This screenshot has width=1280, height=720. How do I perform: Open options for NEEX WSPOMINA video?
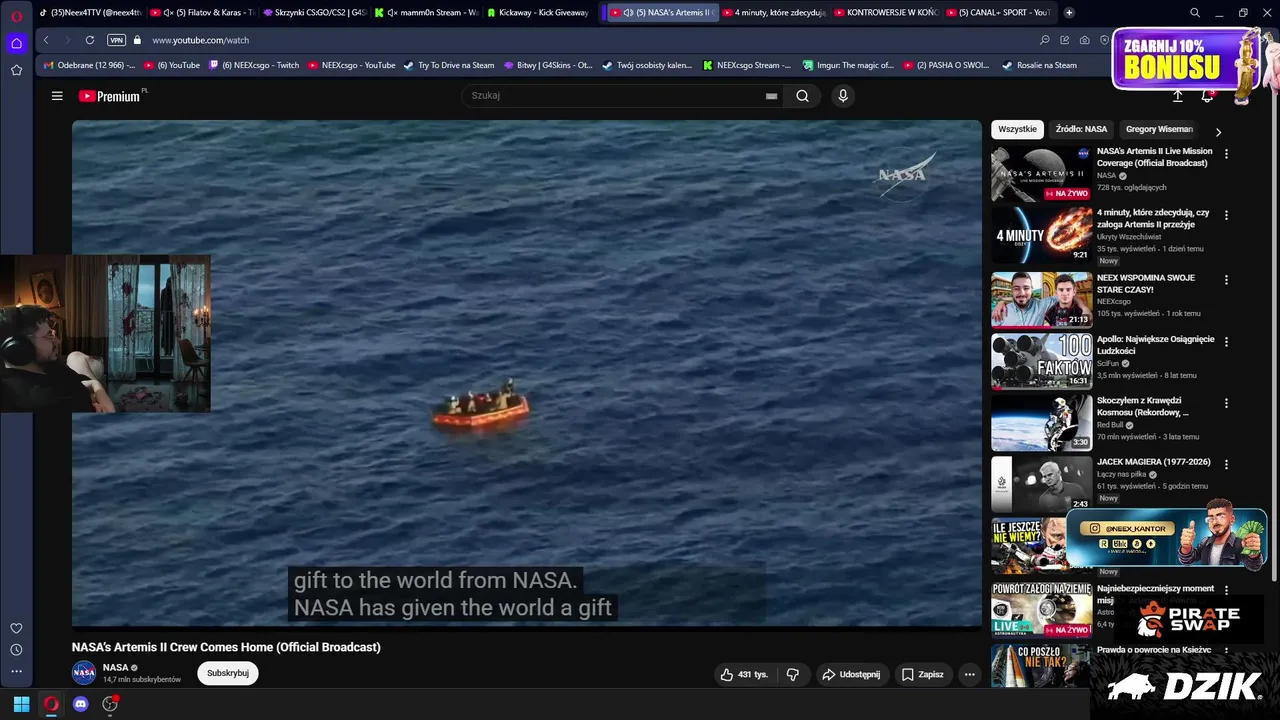click(1226, 280)
